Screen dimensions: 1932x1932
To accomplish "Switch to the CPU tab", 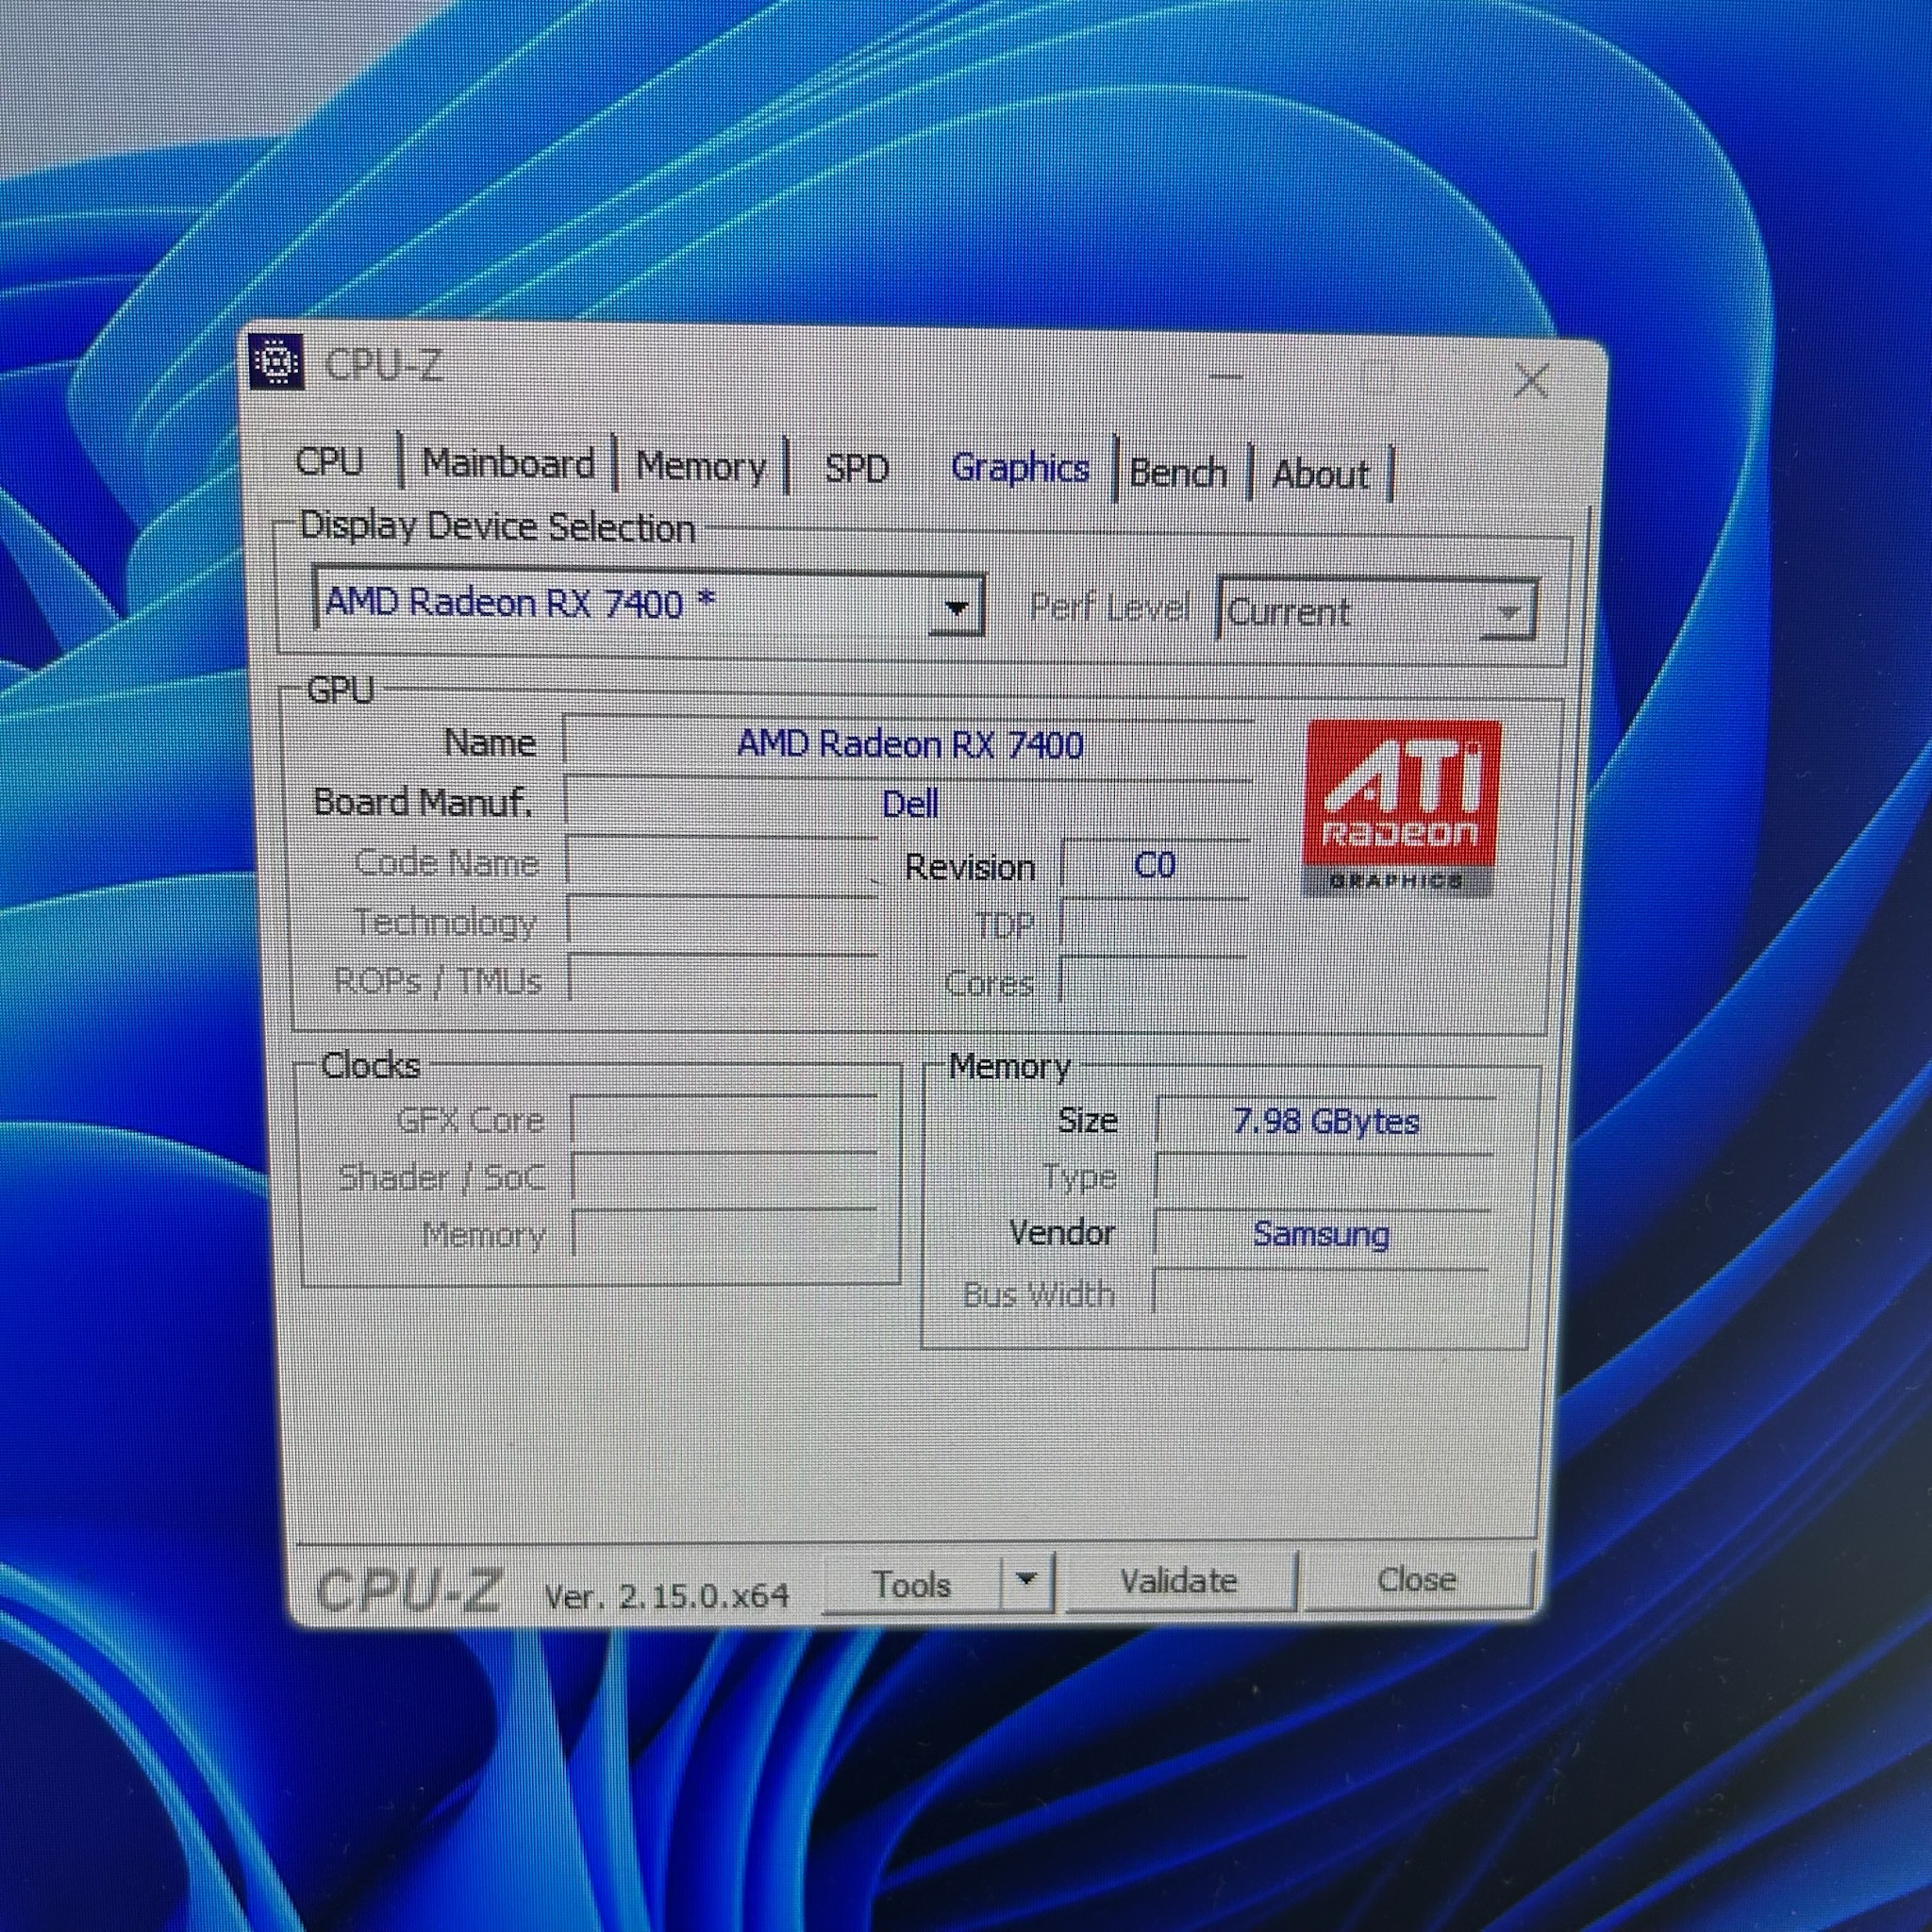I will click(330, 461).
